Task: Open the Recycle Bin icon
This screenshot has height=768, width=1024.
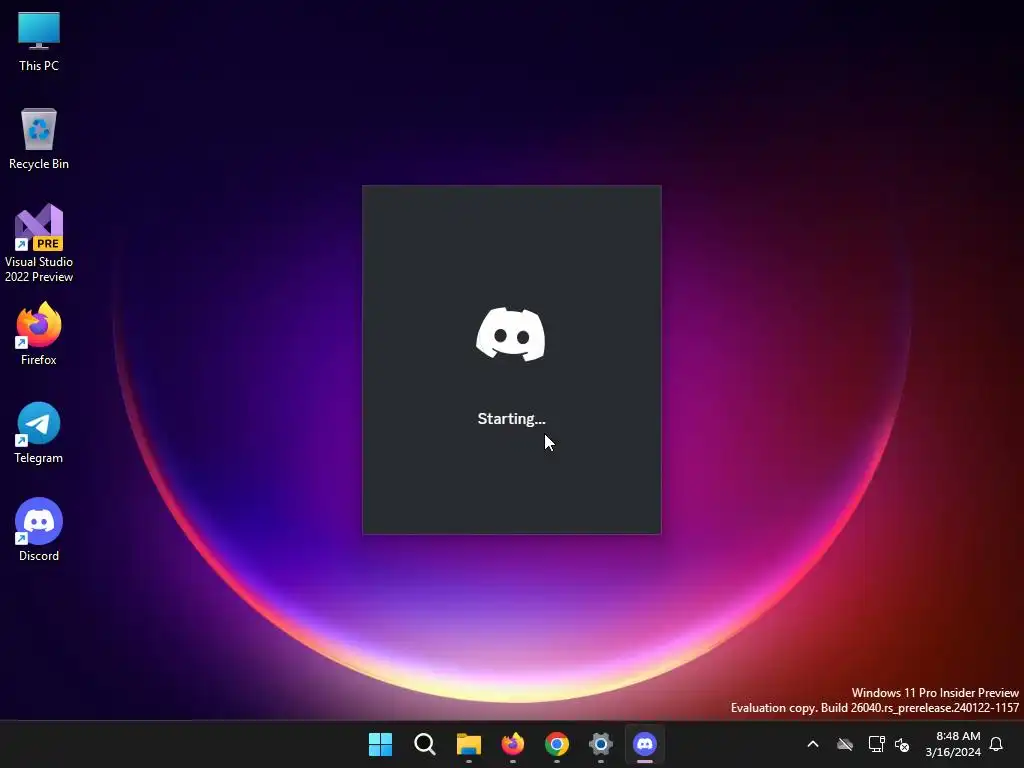Action: (x=39, y=138)
